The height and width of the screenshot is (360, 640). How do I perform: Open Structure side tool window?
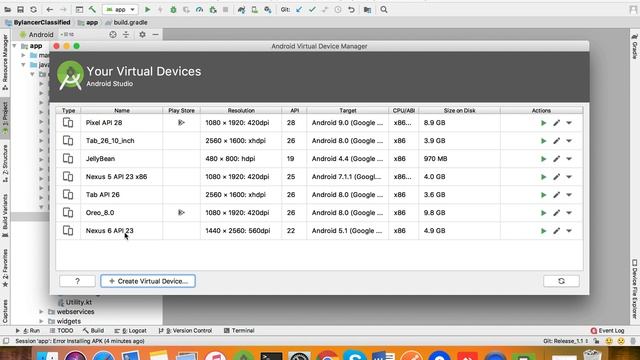5,163
